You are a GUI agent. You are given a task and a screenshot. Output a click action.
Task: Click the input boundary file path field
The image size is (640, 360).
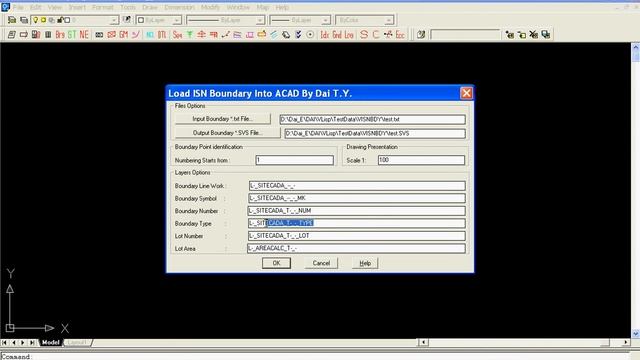[372, 119]
